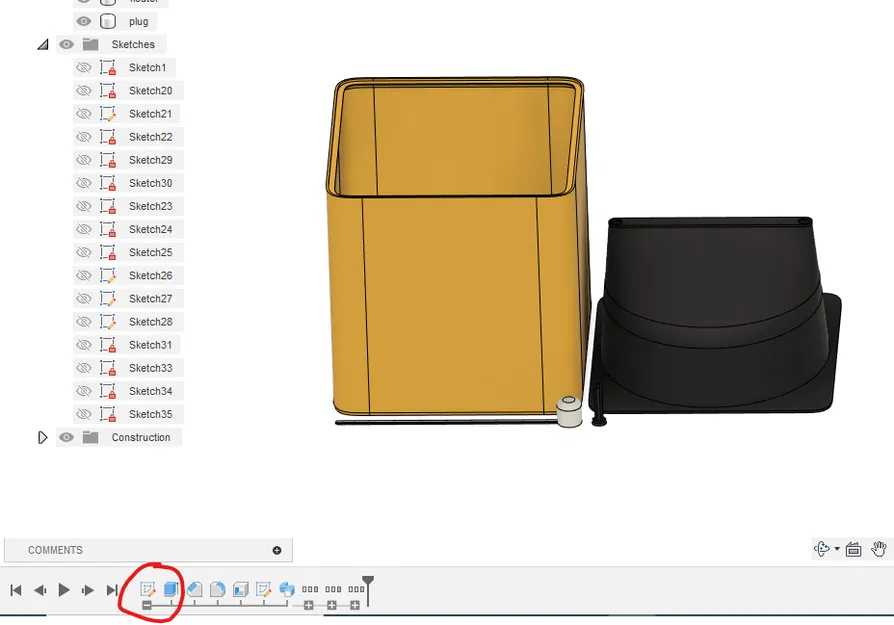Viewport: 894px width, 625px height.
Task: Select the Shell feature in the timeline
Action: 241,589
